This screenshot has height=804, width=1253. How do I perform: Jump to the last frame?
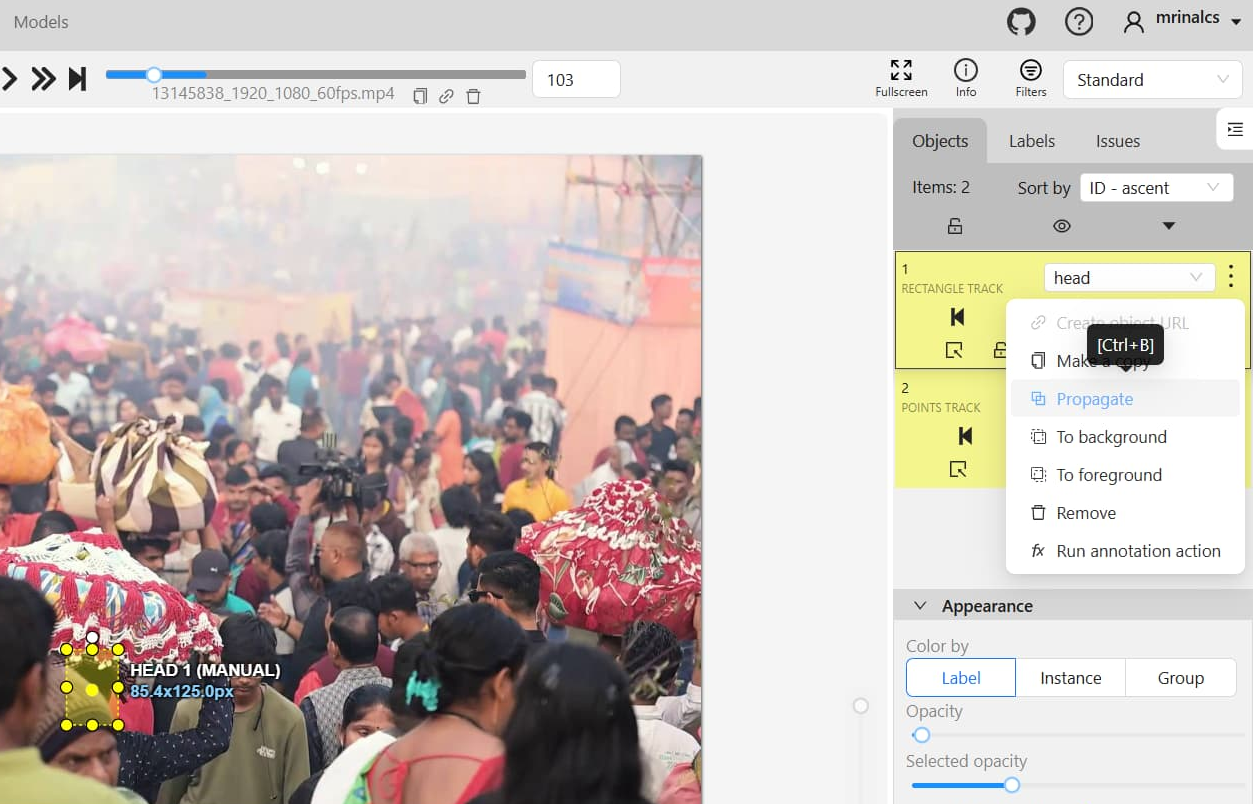pyautogui.click(x=77, y=79)
